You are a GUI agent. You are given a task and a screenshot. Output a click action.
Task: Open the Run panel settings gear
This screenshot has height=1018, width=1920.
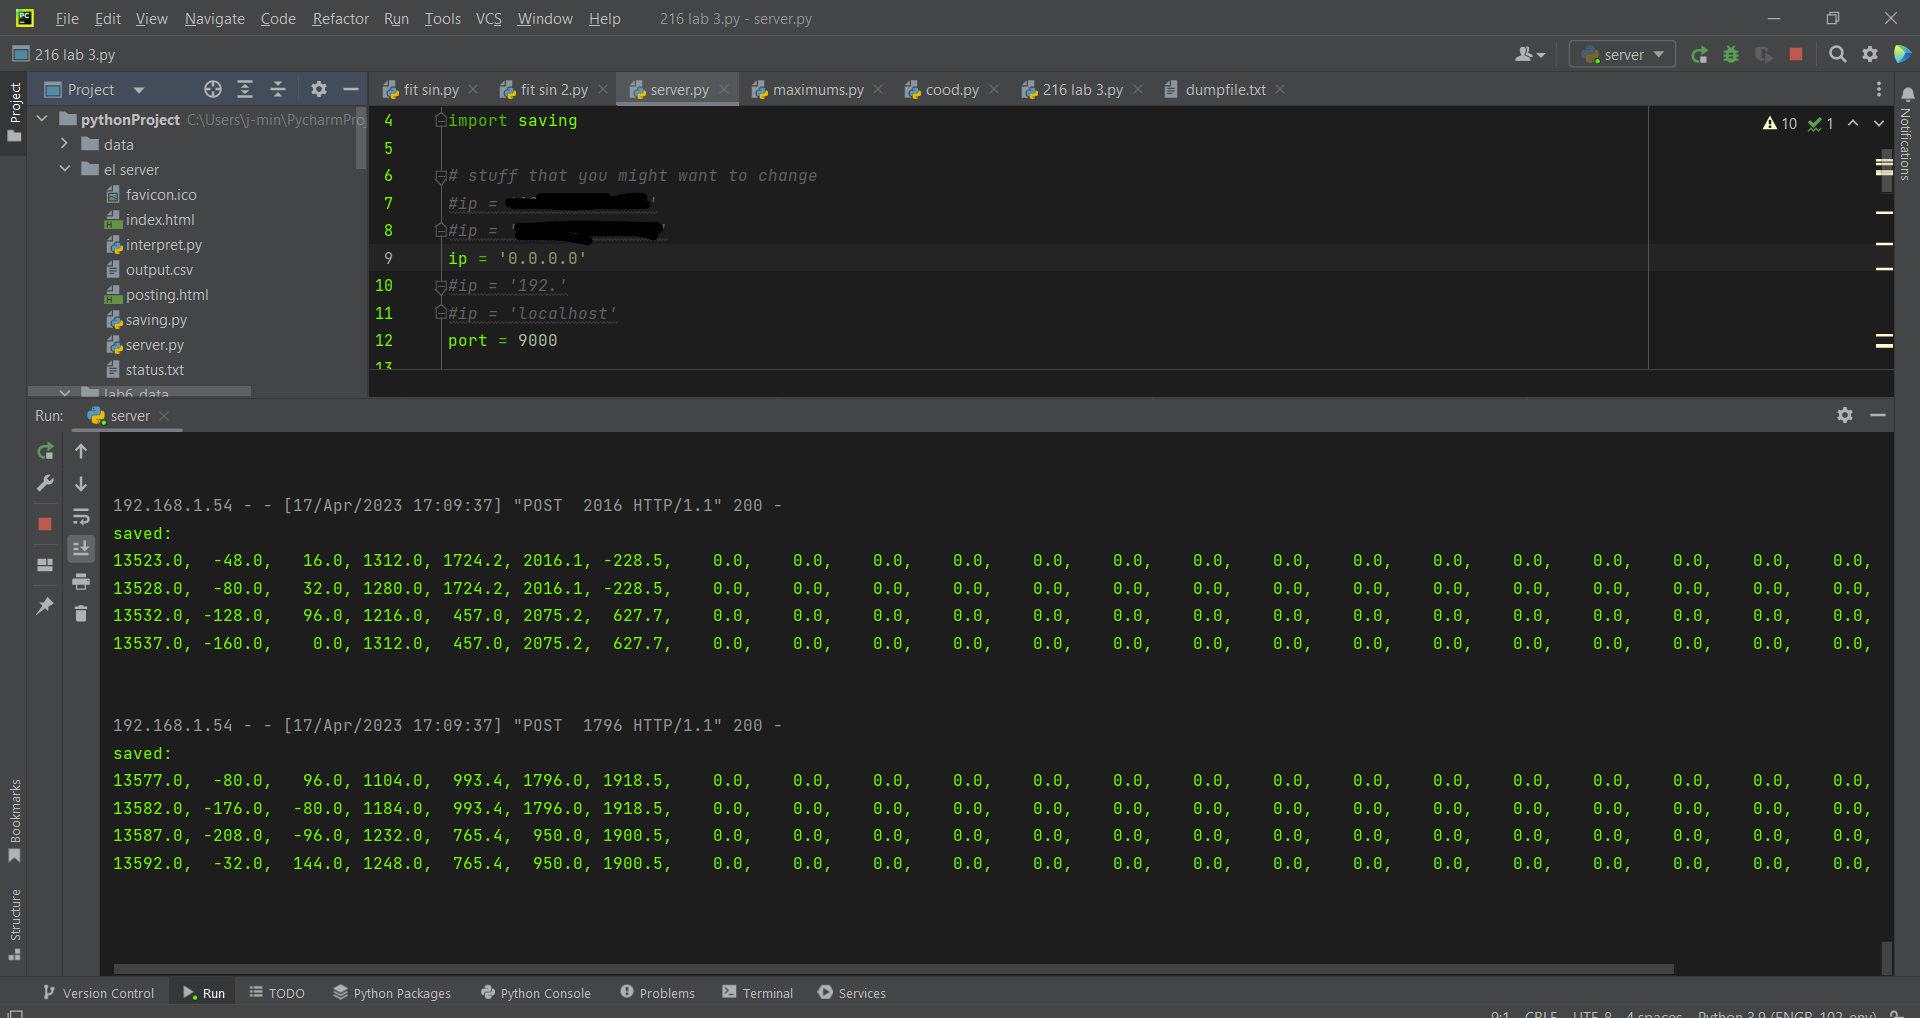[1845, 415]
